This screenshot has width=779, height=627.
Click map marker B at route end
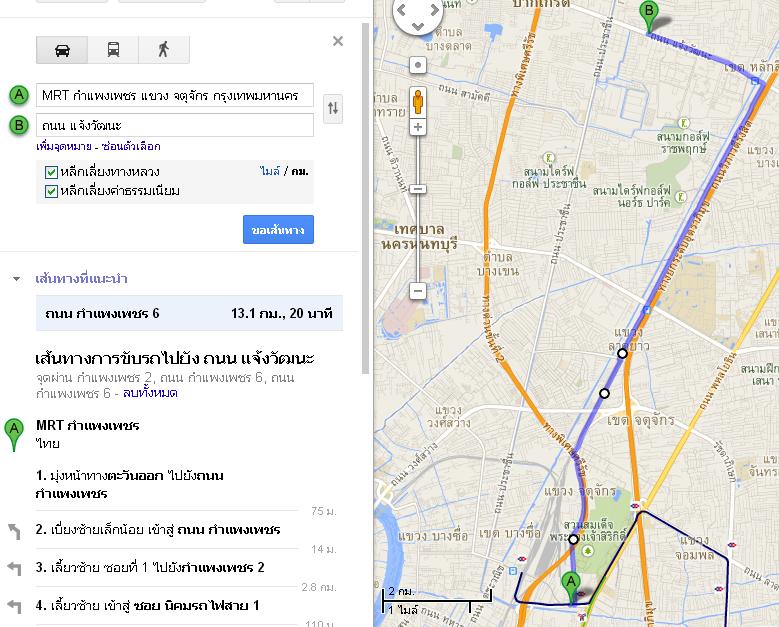point(648,17)
